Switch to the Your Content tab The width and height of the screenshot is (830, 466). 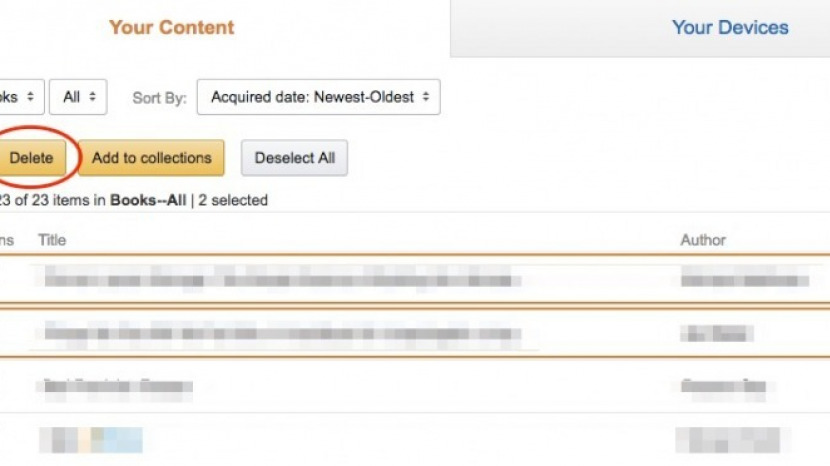(x=172, y=27)
